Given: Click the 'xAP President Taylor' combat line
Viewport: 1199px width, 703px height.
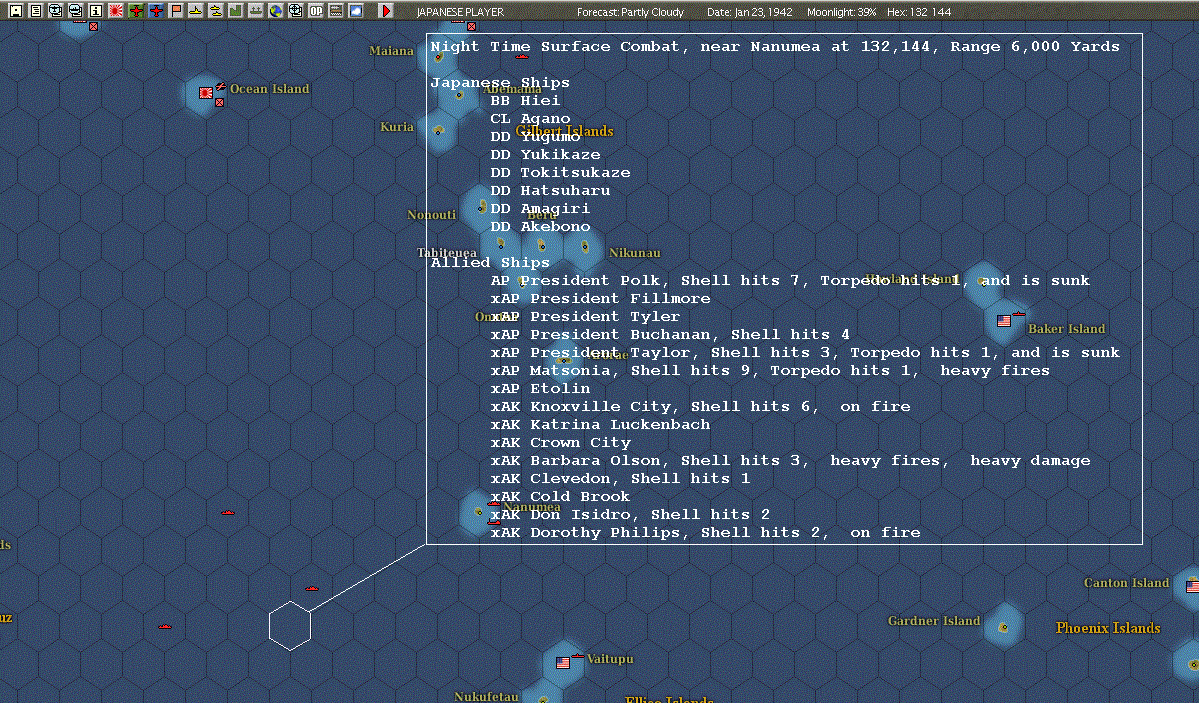Looking at the screenshot, I should coord(805,353).
